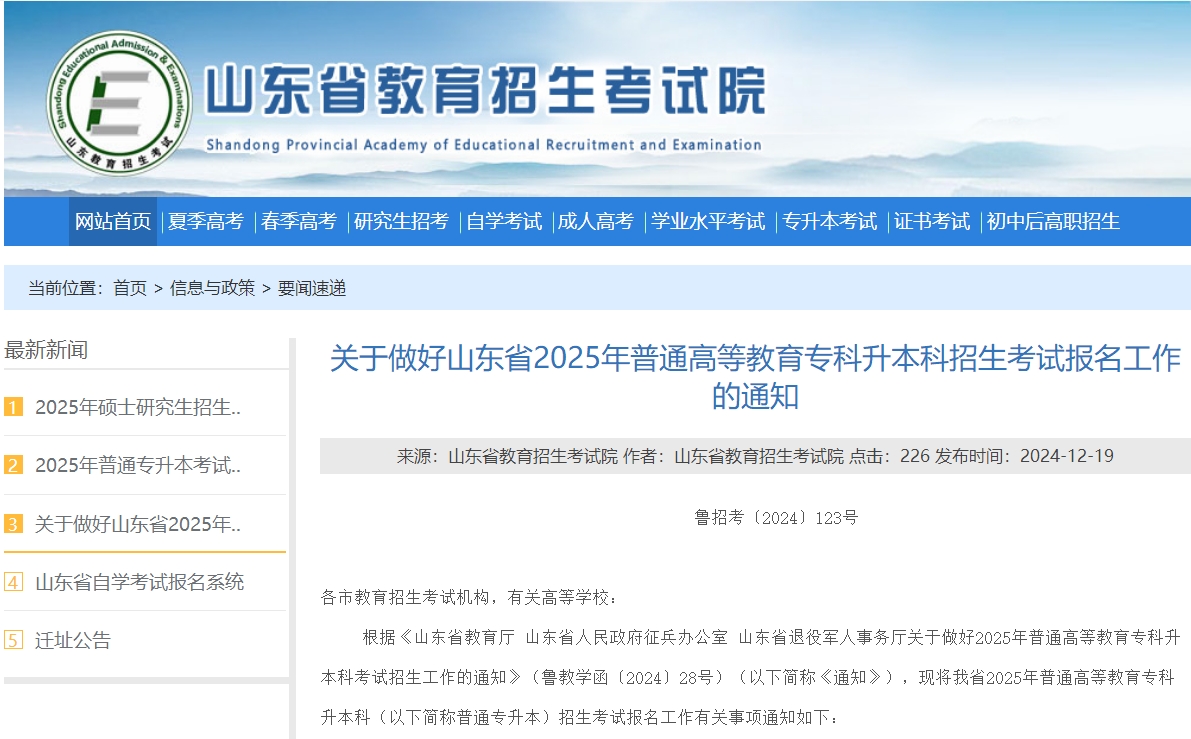Go to 夏季高考 section
Image resolution: width=1191 pixels, height=739 pixels.
click(205, 222)
